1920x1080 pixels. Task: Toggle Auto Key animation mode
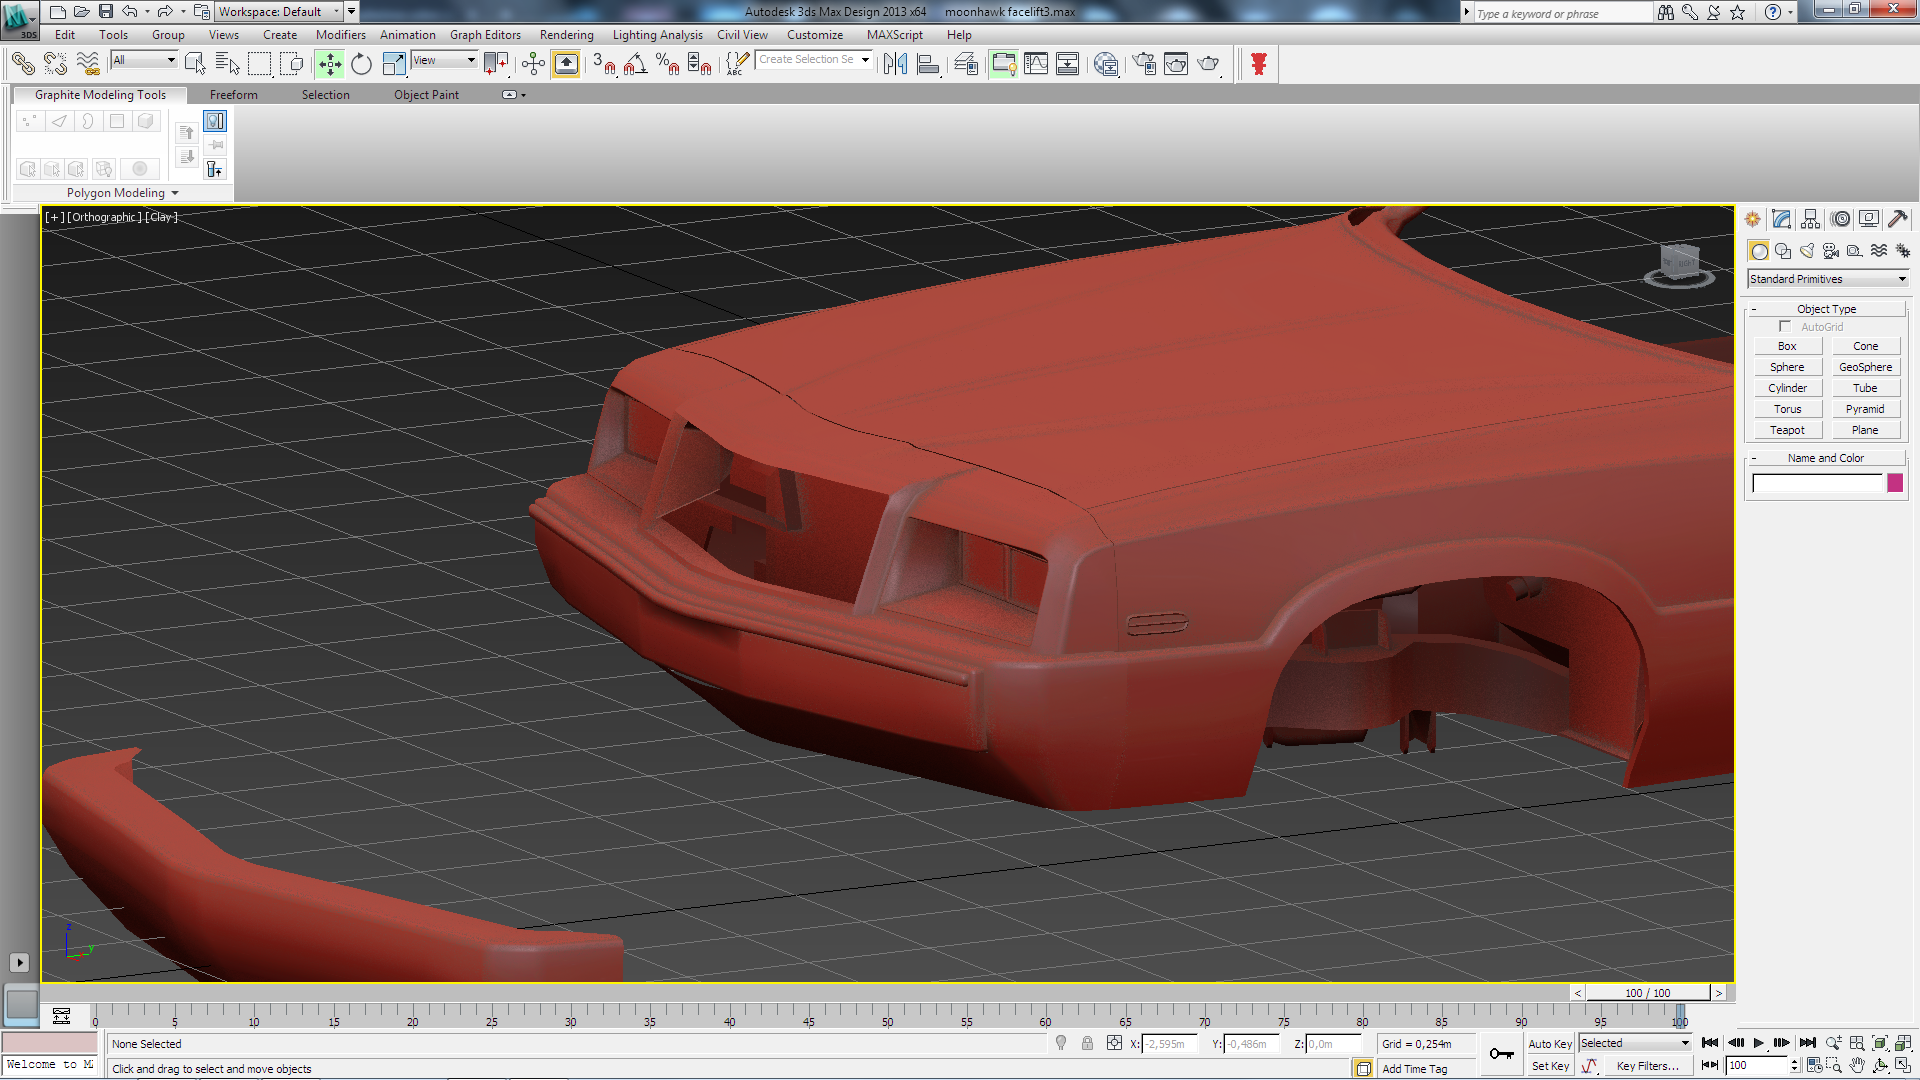coord(1550,1043)
